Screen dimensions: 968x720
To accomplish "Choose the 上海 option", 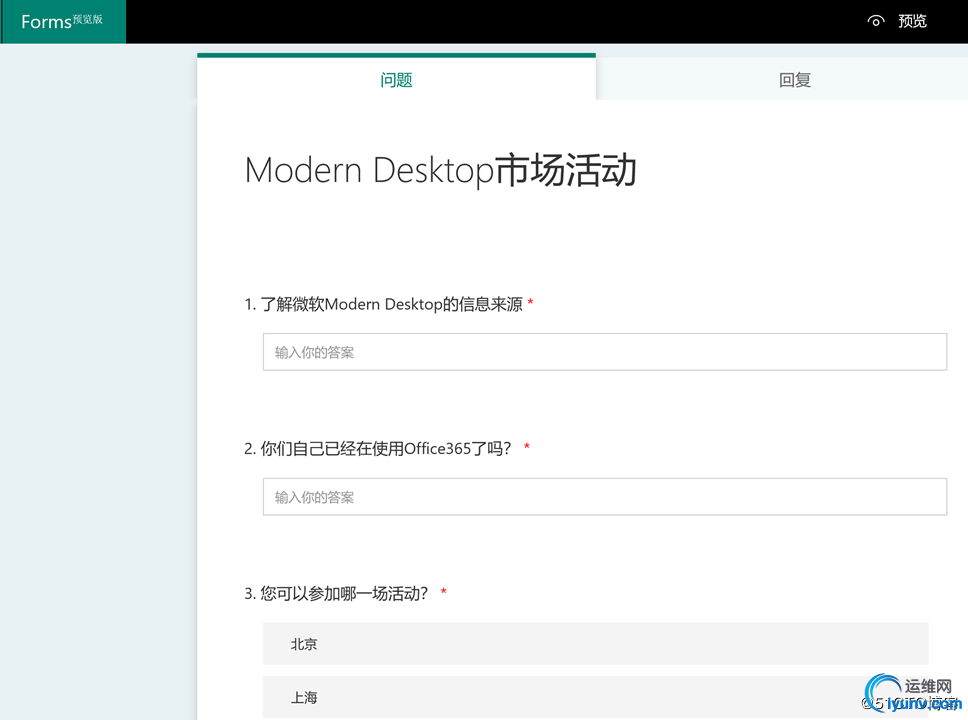I will 595,697.
